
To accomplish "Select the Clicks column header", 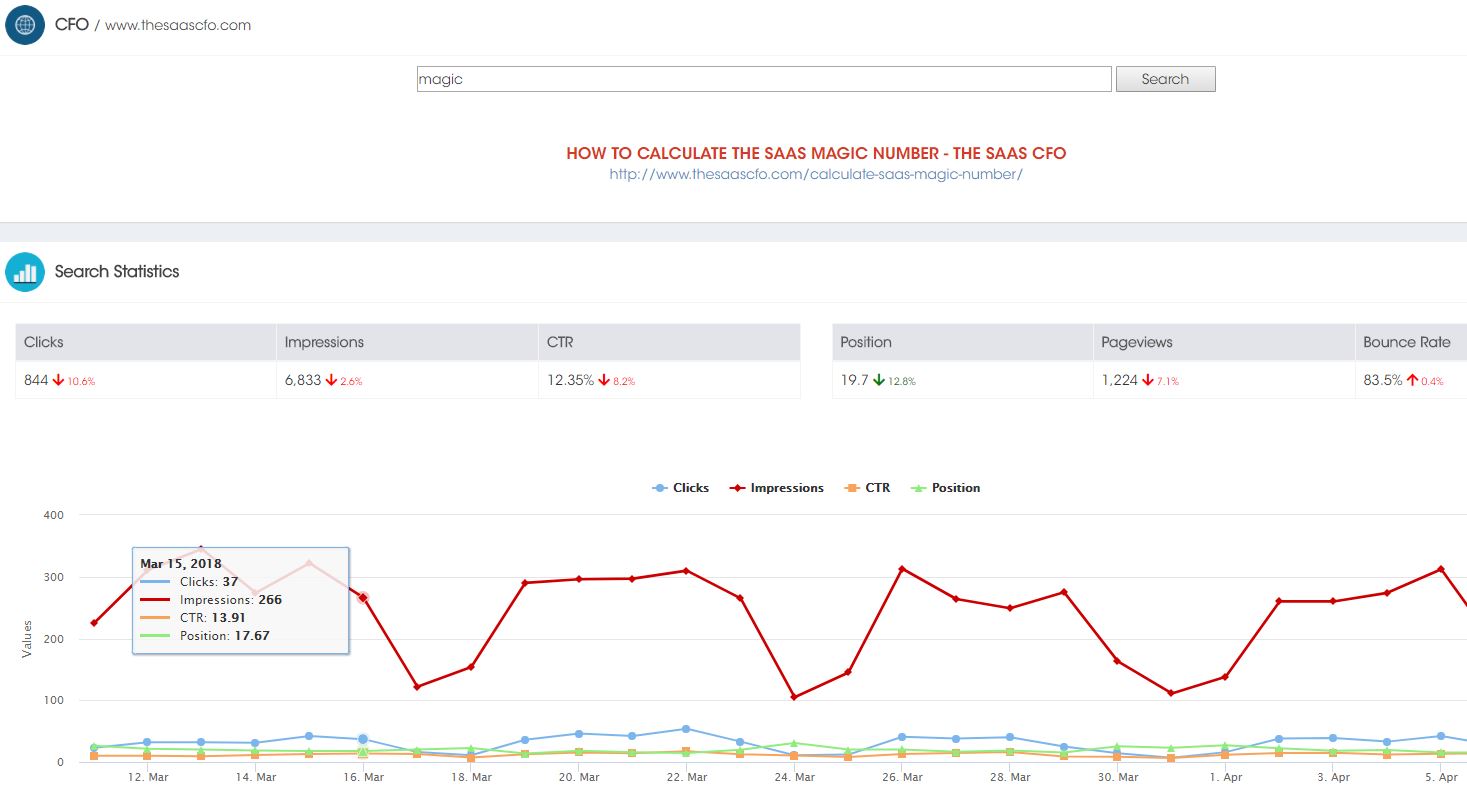I will coord(145,342).
